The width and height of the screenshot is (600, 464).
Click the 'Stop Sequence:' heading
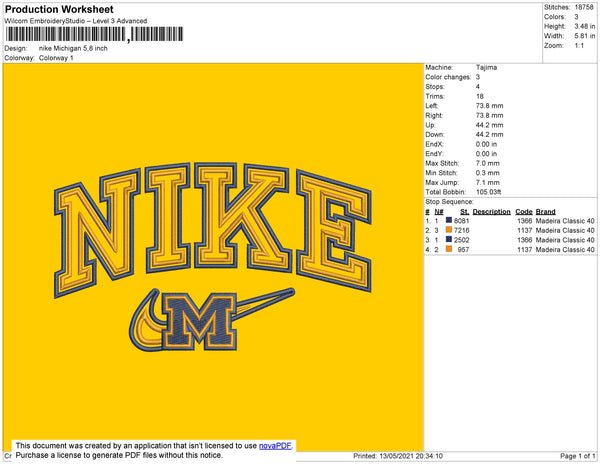[x=449, y=202]
